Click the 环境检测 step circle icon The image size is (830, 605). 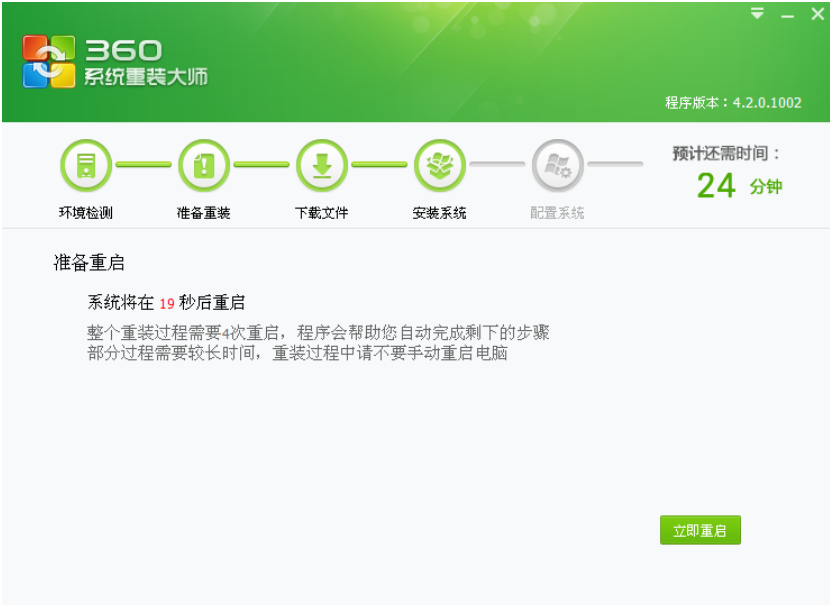click(86, 165)
